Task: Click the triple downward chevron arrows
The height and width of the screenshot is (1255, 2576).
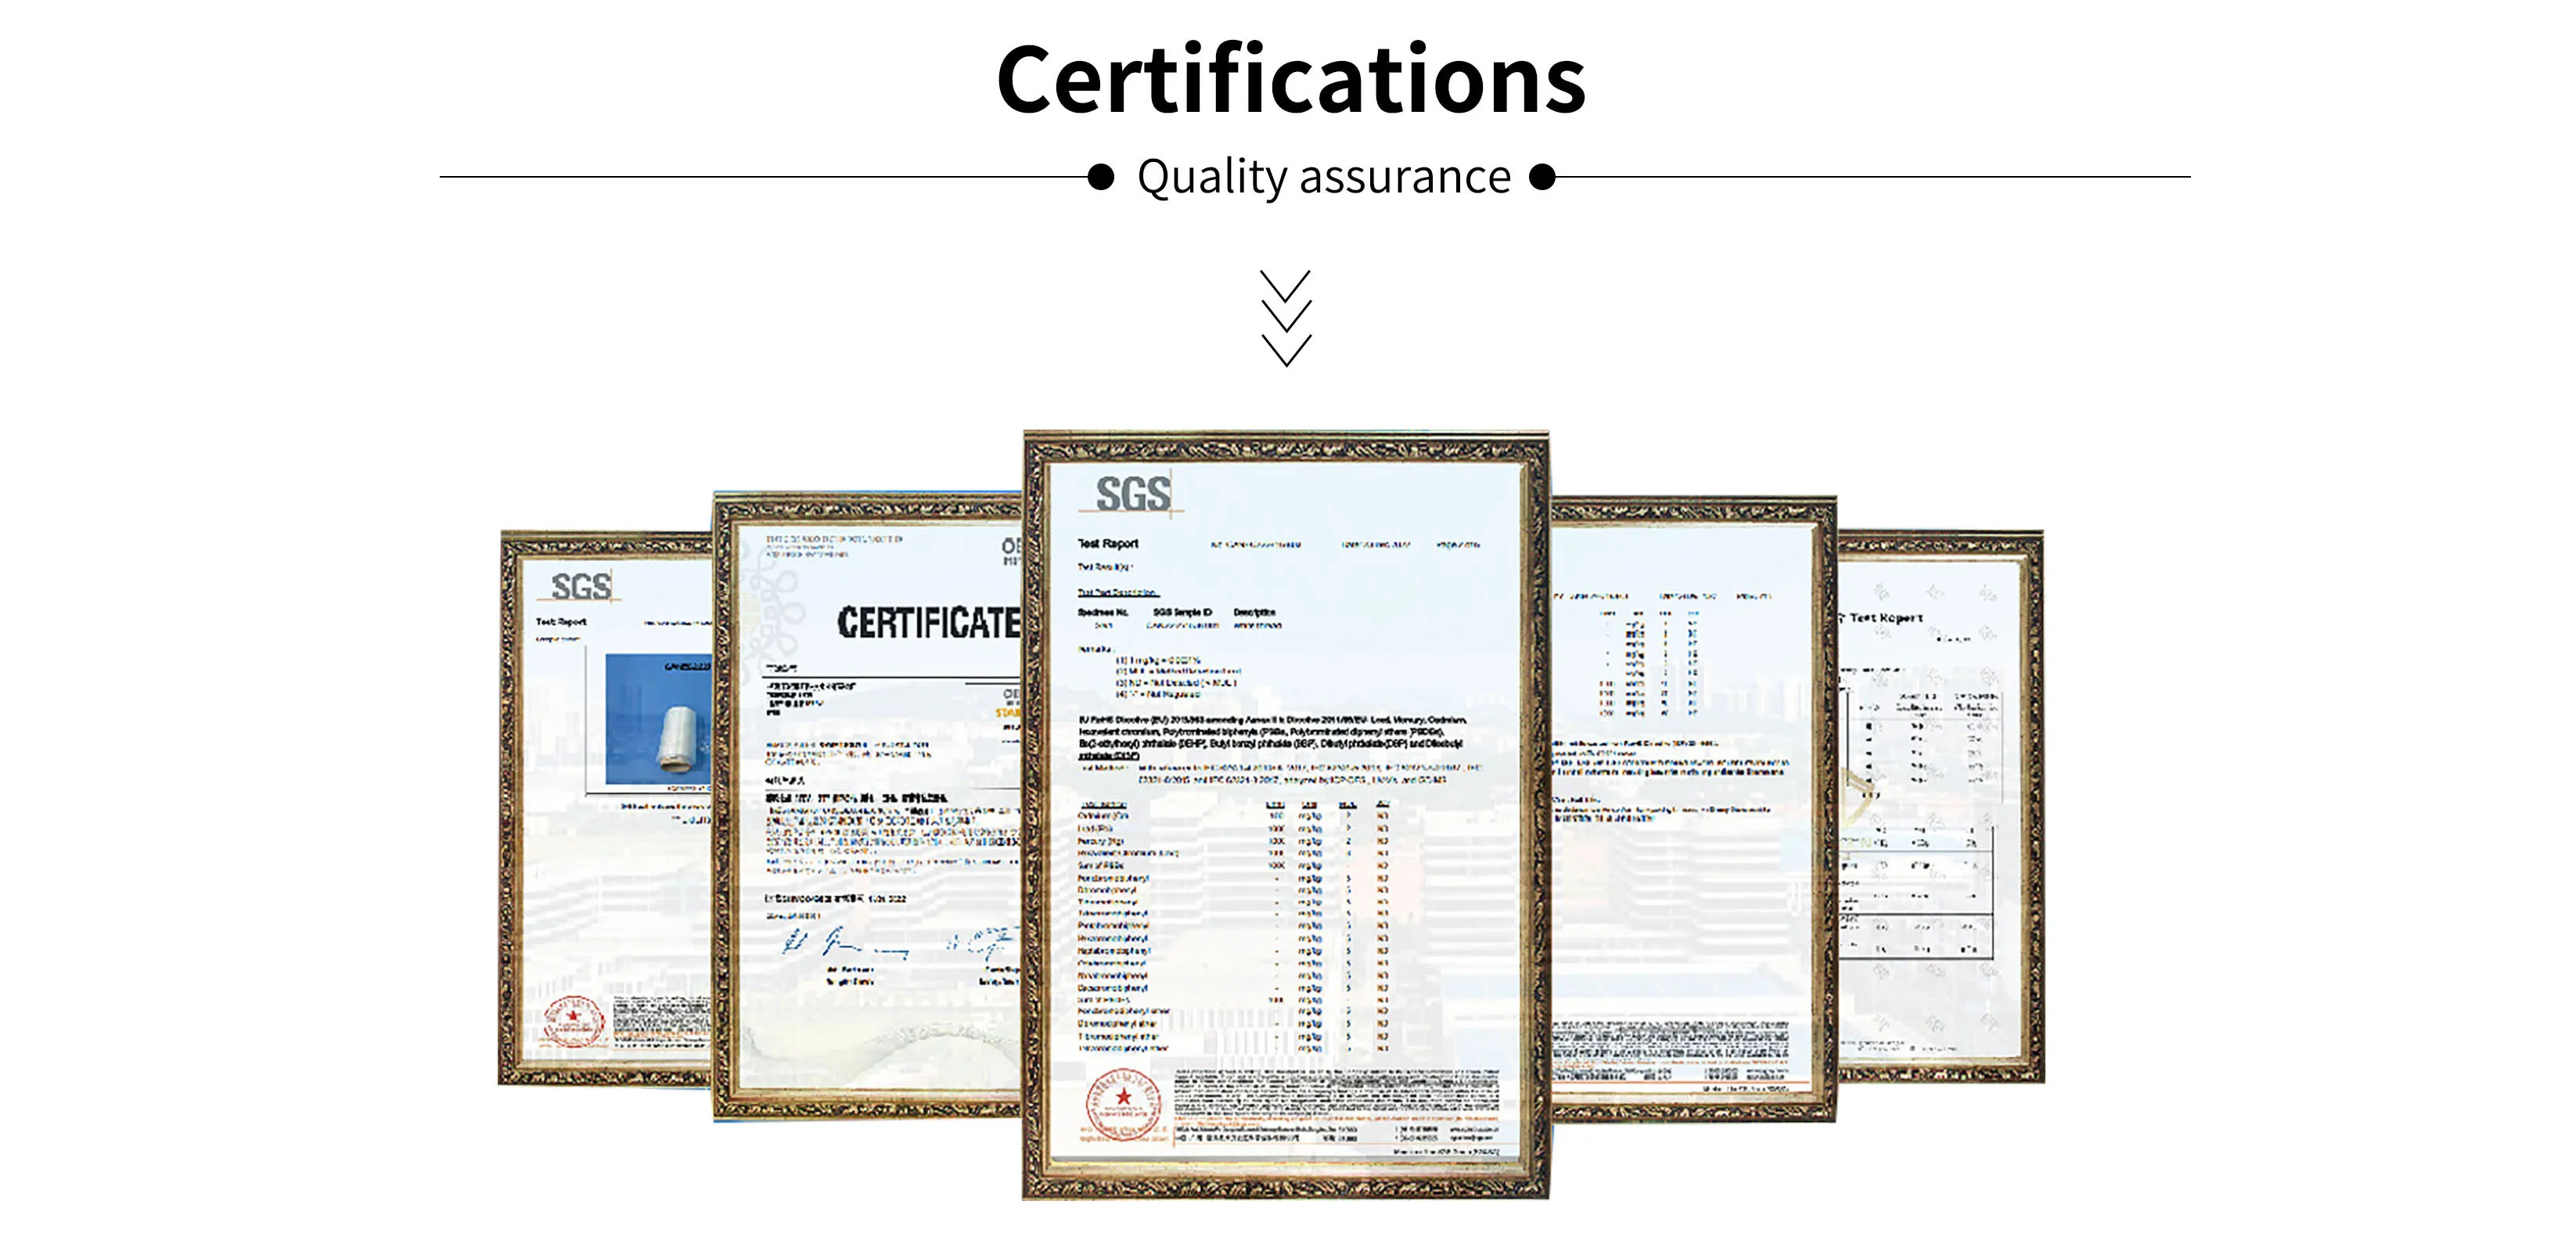Action: pyautogui.click(x=1286, y=318)
